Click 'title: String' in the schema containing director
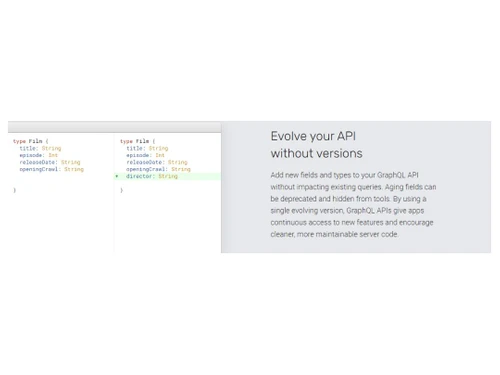Image resolution: width=500 pixels, height=375 pixels. pyautogui.click(x=147, y=148)
